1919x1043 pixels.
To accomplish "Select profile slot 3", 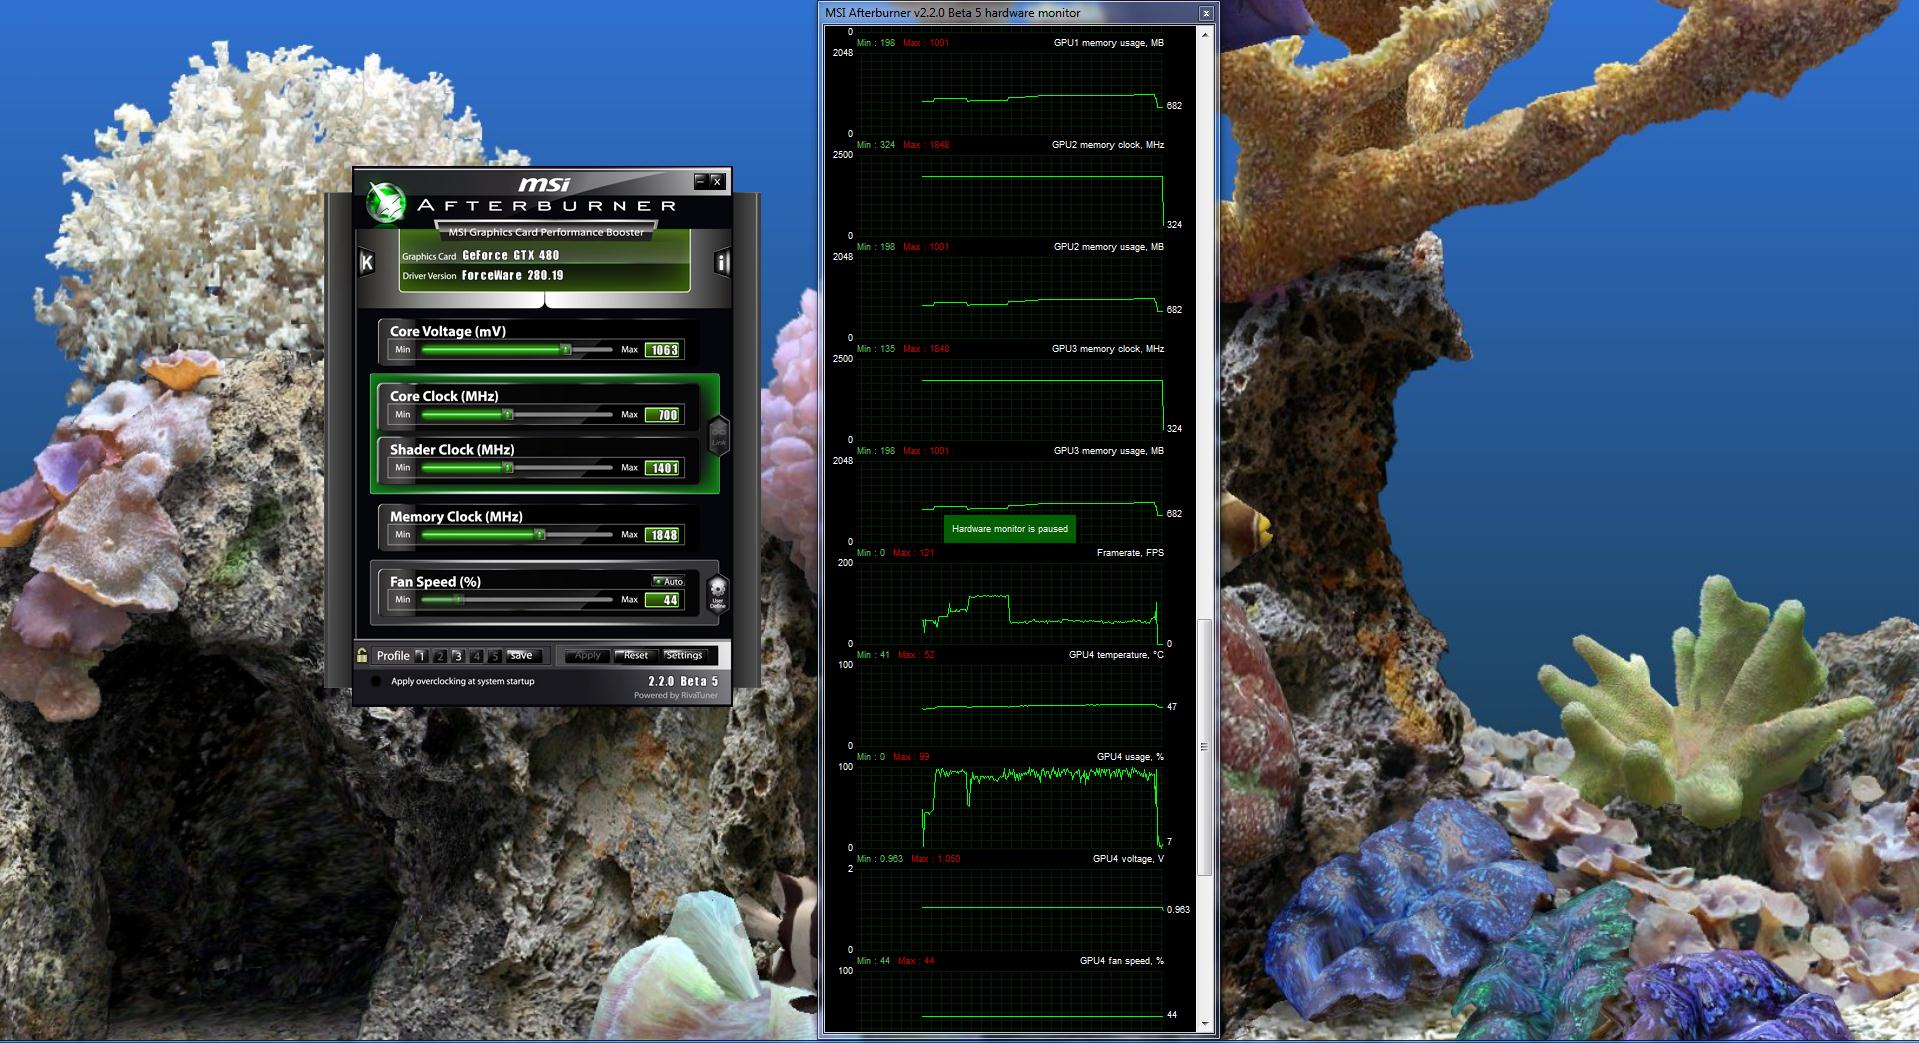I will click(x=458, y=656).
